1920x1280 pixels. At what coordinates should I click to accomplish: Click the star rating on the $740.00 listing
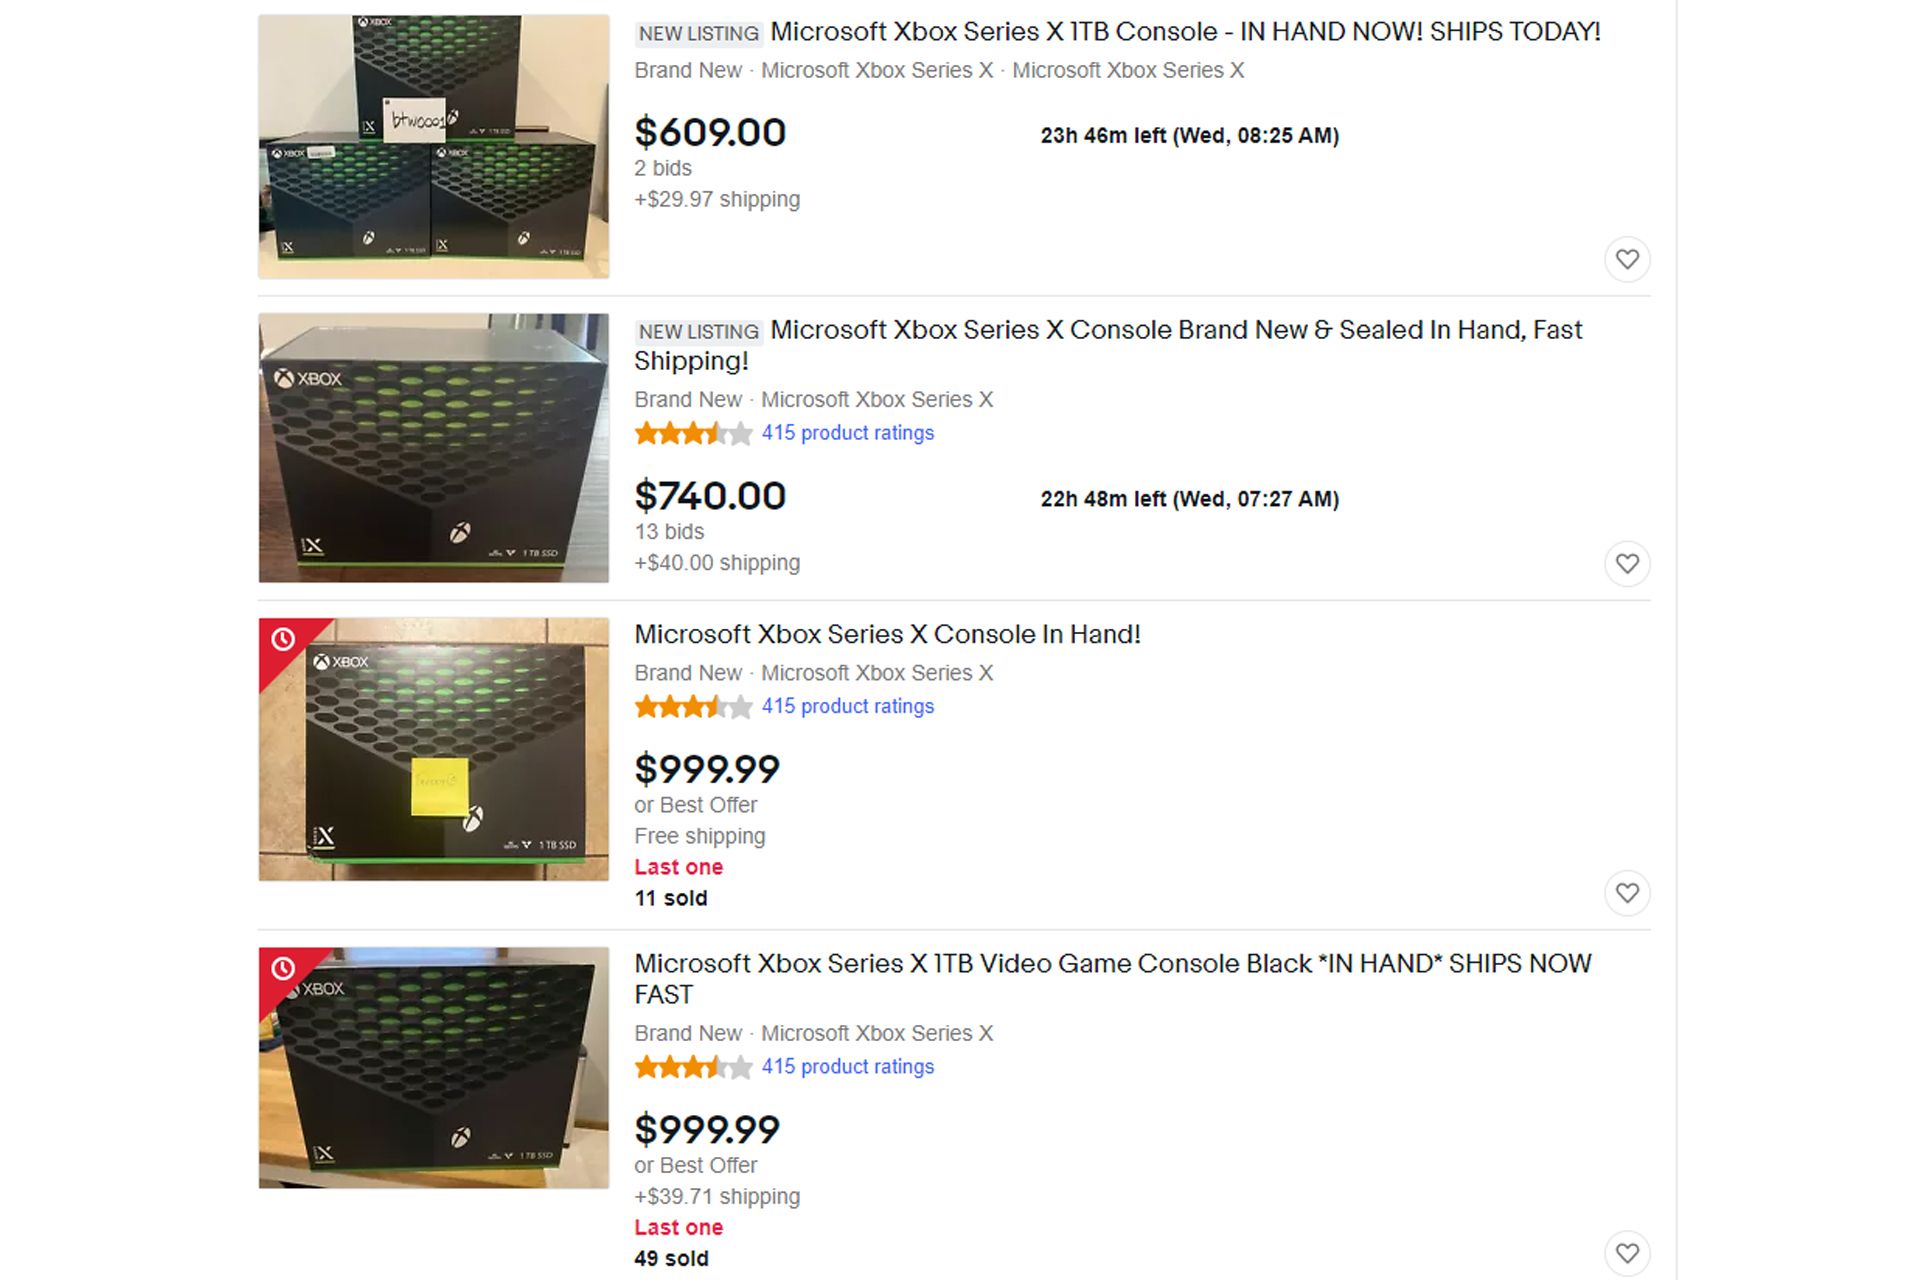pos(690,433)
